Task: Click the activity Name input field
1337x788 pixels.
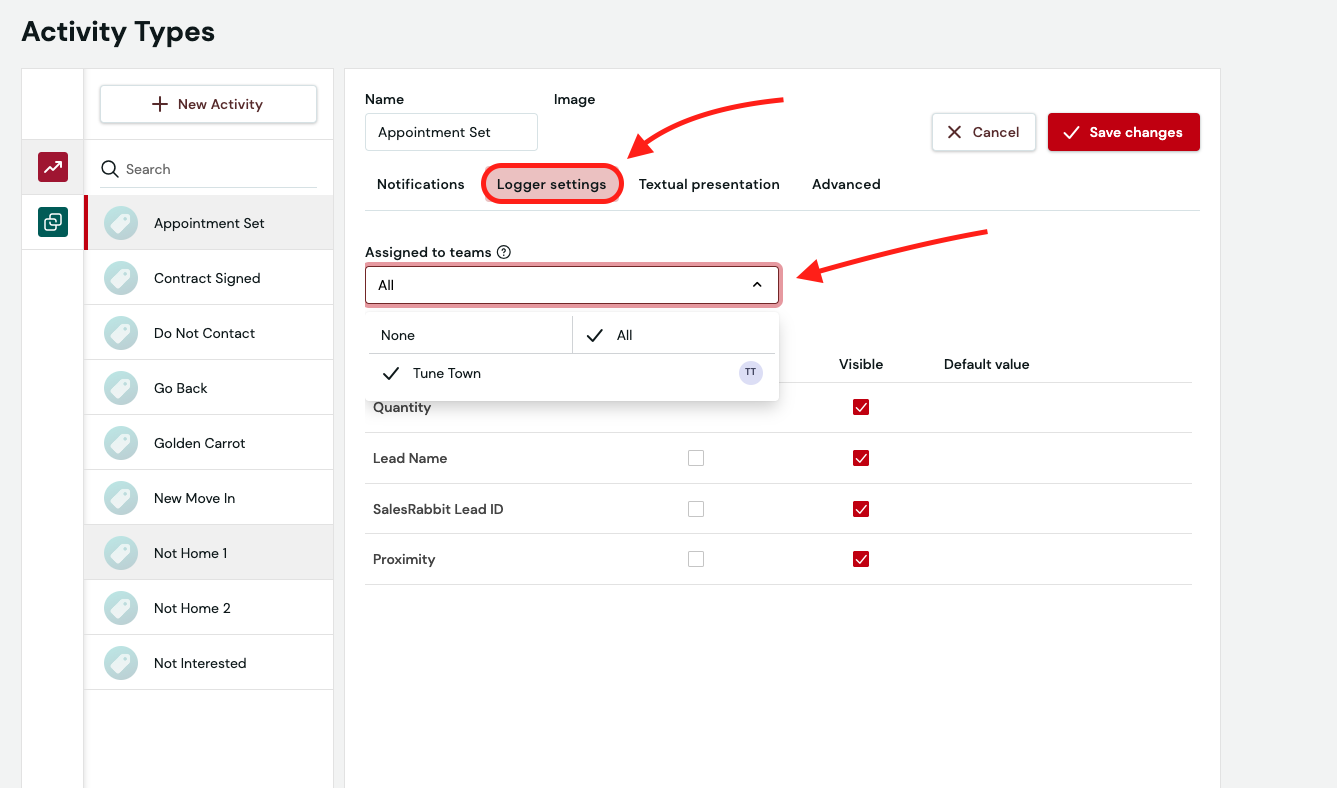Action: click(x=451, y=132)
